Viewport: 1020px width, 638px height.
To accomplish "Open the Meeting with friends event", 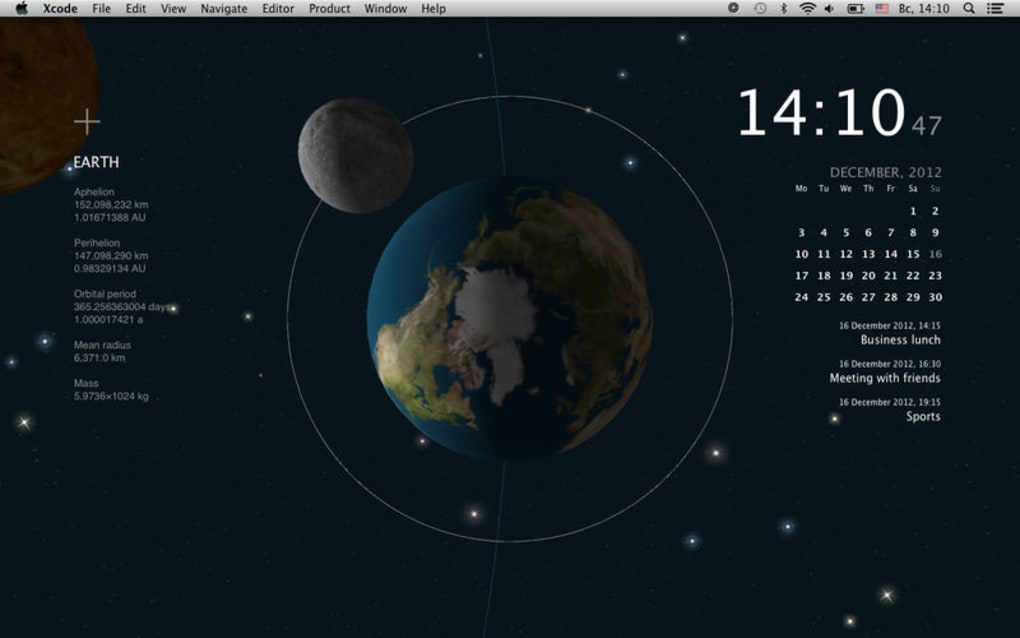I will [884, 378].
